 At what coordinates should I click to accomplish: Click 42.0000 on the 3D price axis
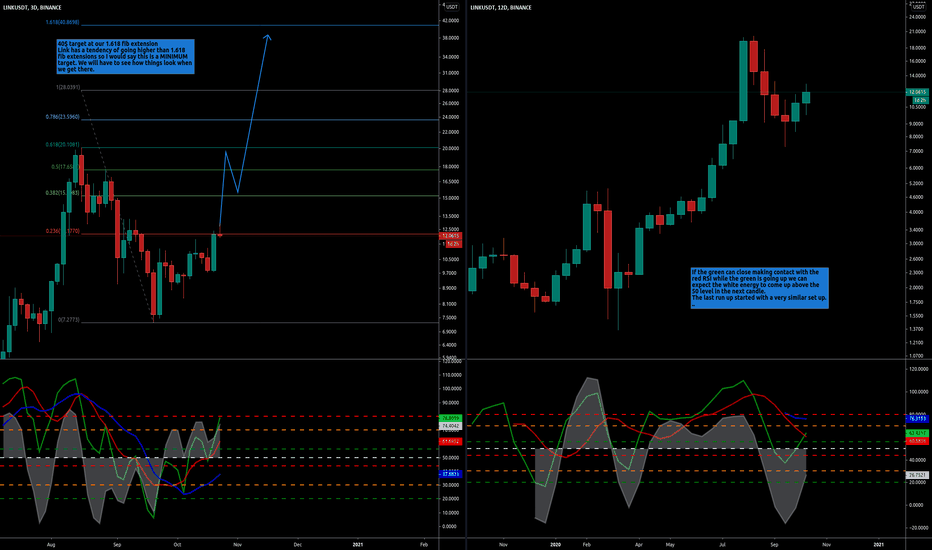click(x=451, y=20)
